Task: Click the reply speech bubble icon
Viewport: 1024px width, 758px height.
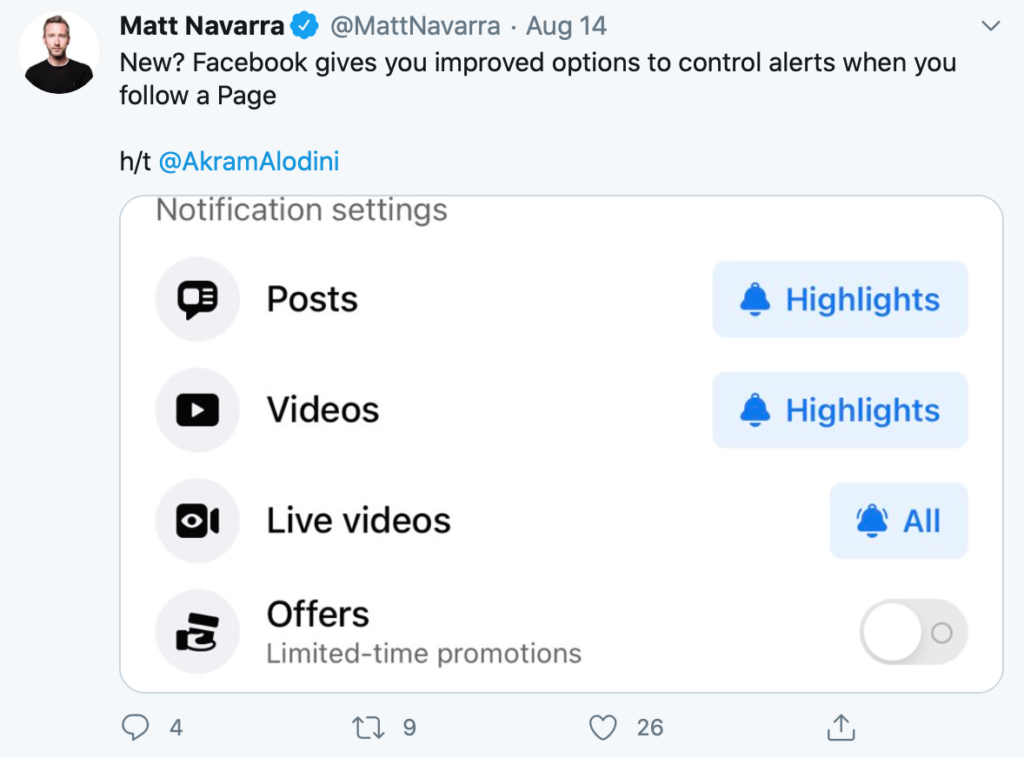Action: pyautogui.click(x=134, y=727)
